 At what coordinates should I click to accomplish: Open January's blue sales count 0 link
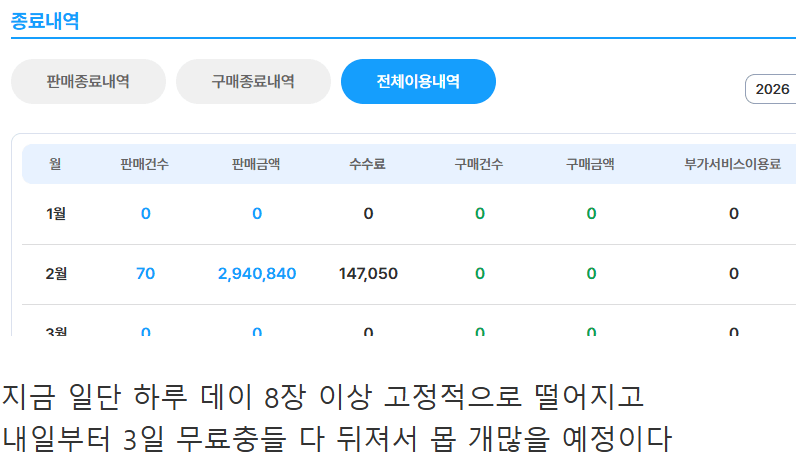coord(145,214)
